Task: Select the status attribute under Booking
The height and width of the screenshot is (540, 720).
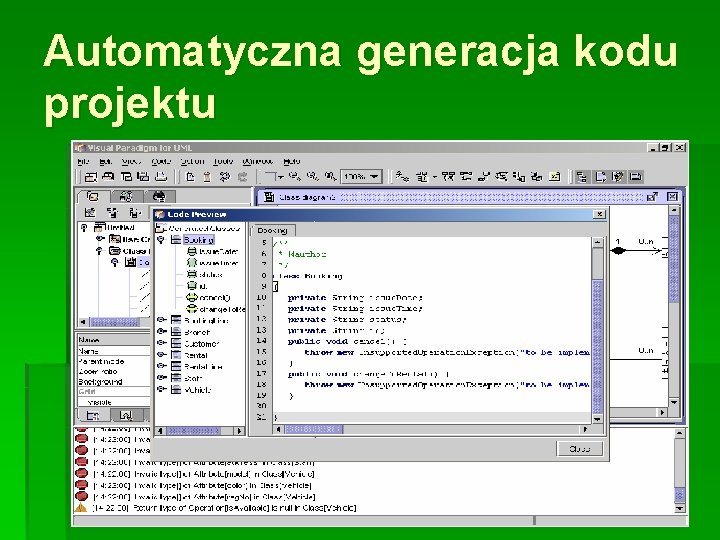Action: 211,275
